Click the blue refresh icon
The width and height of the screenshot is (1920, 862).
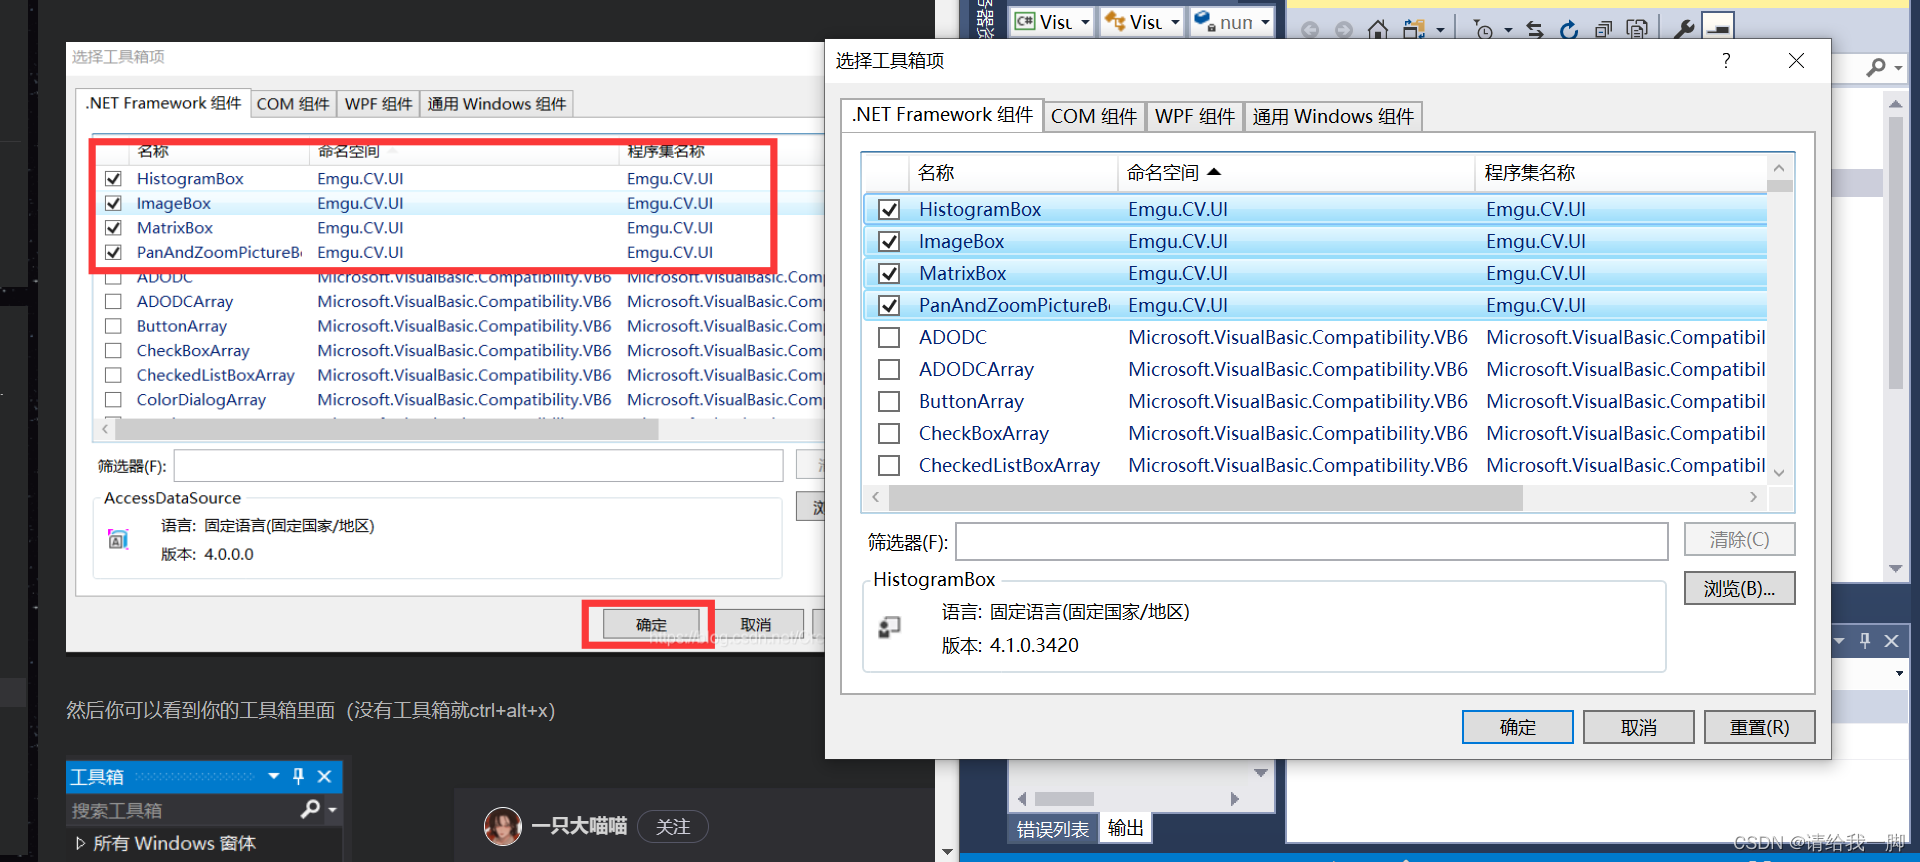(1569, 30)
